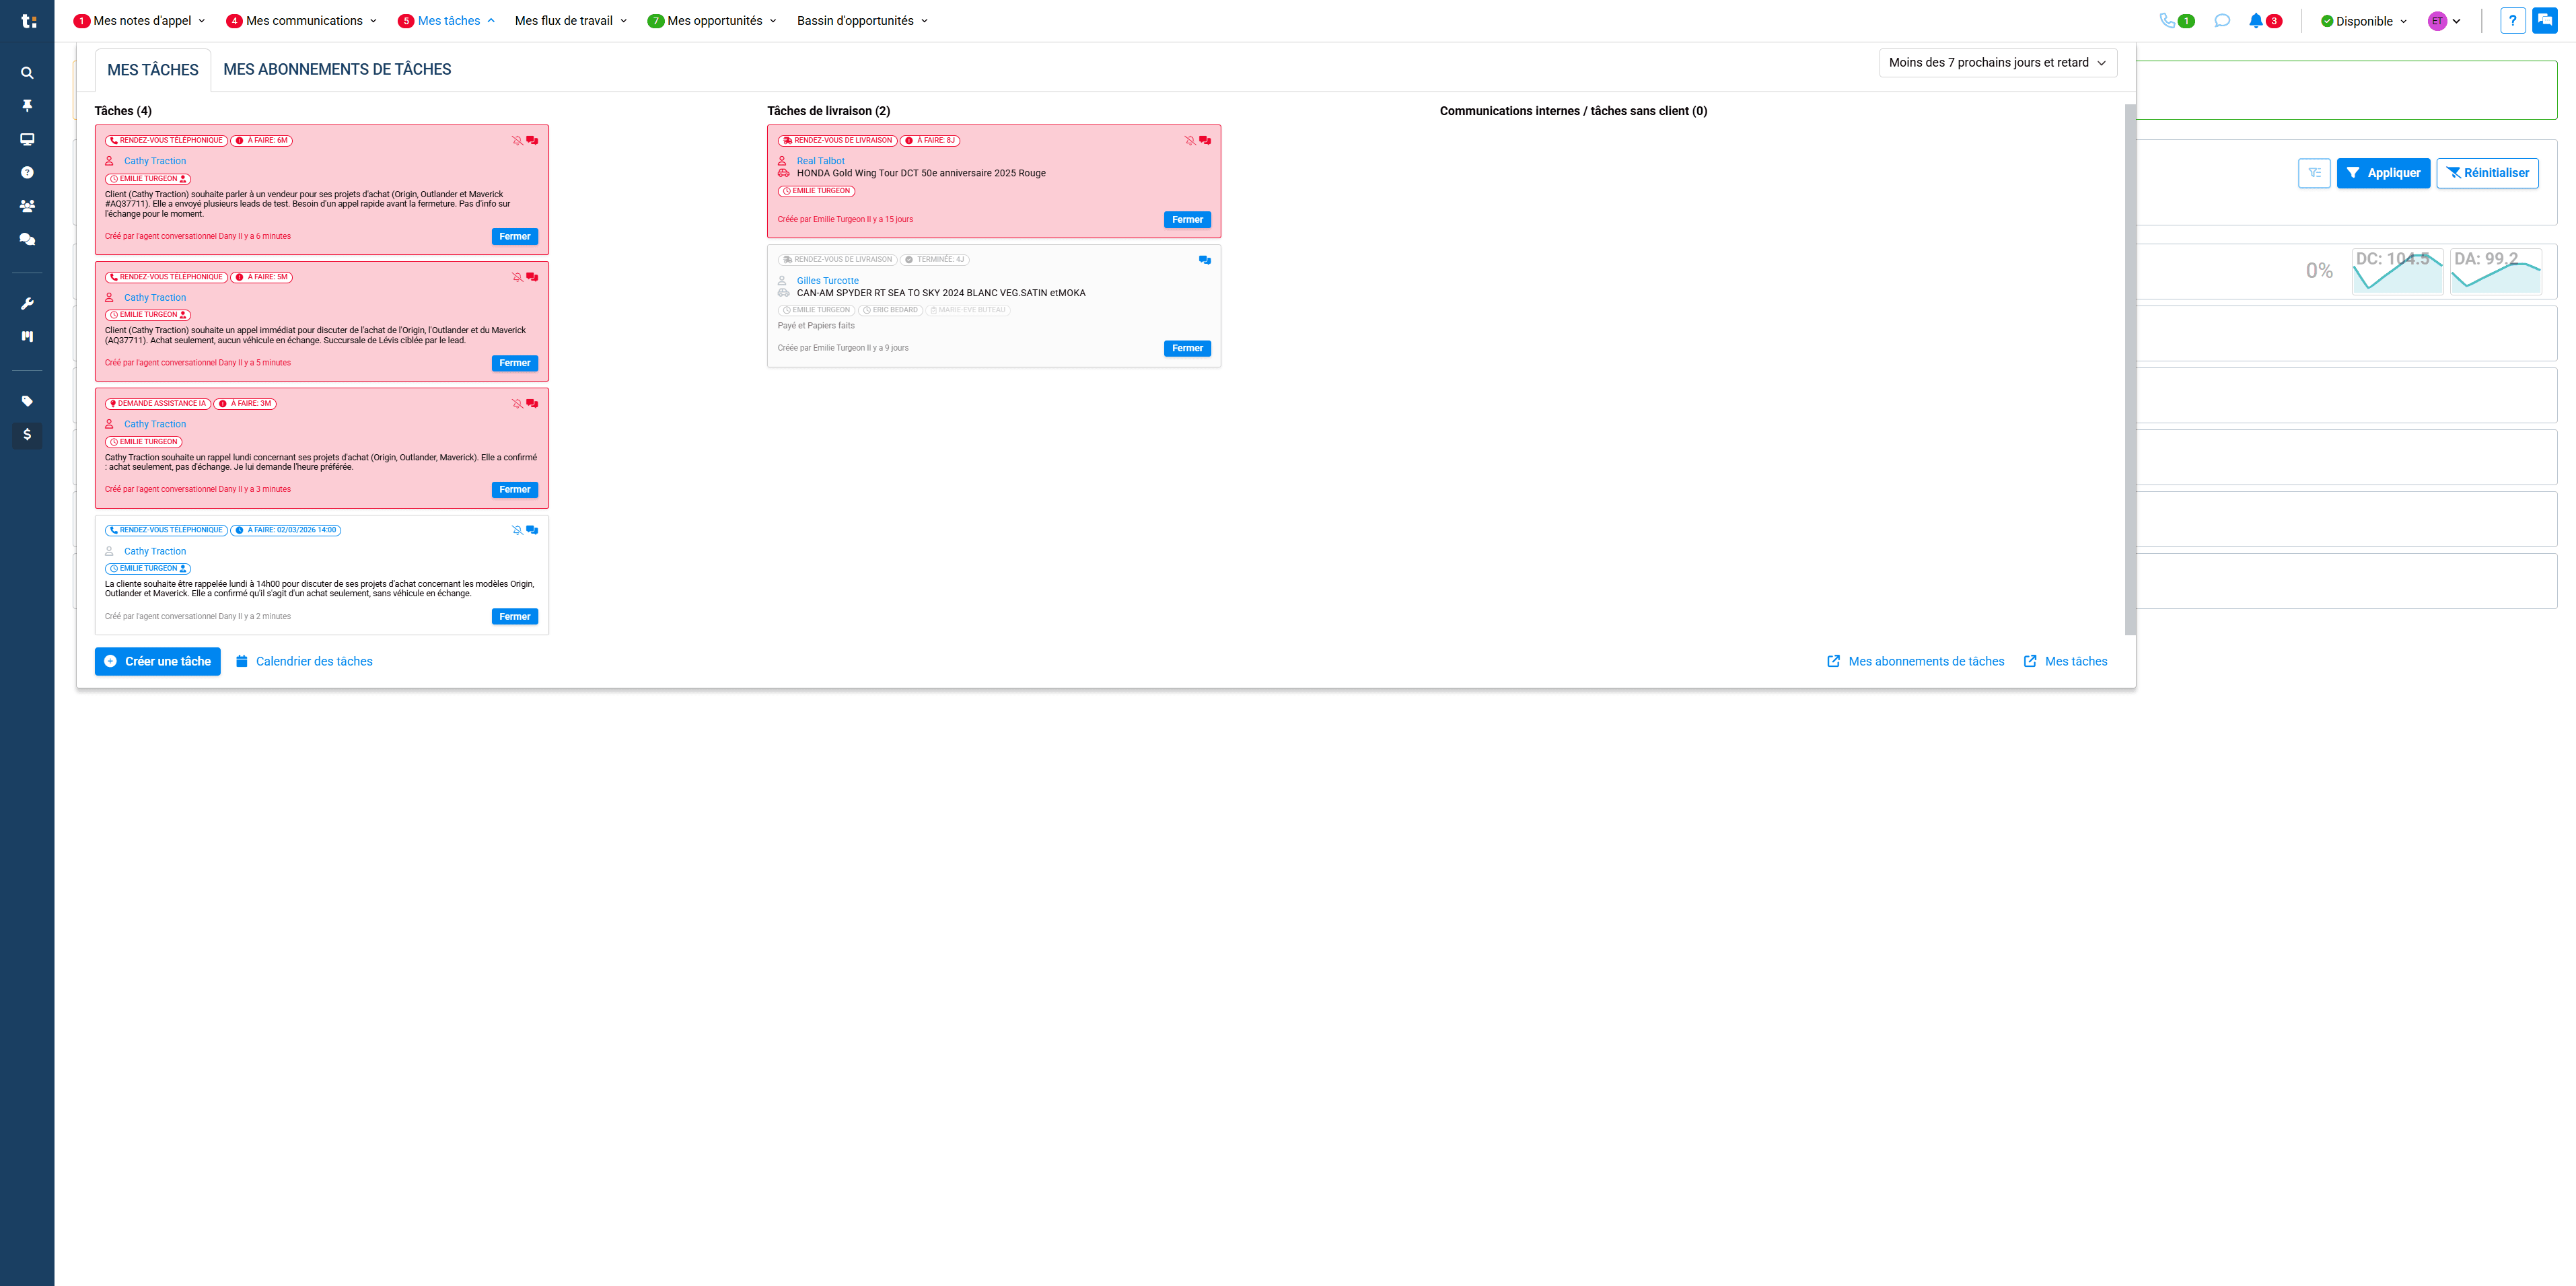The image size is (2576, 1286).
Task: Open Mes opportunités menu
Action: tap(712, 21)
